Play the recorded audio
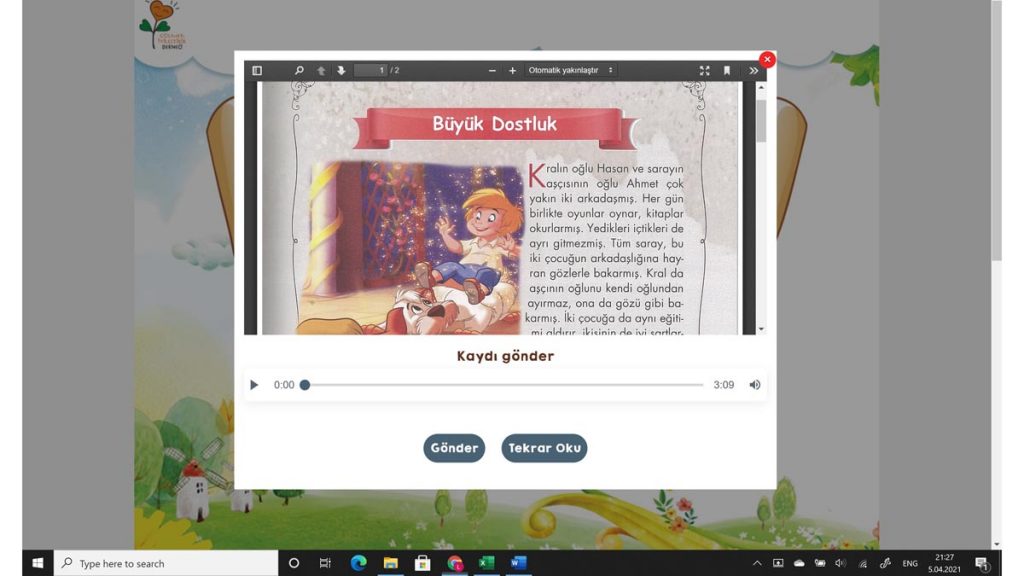The height and width of the screenshot is (576, 1024). click(254, 385)
